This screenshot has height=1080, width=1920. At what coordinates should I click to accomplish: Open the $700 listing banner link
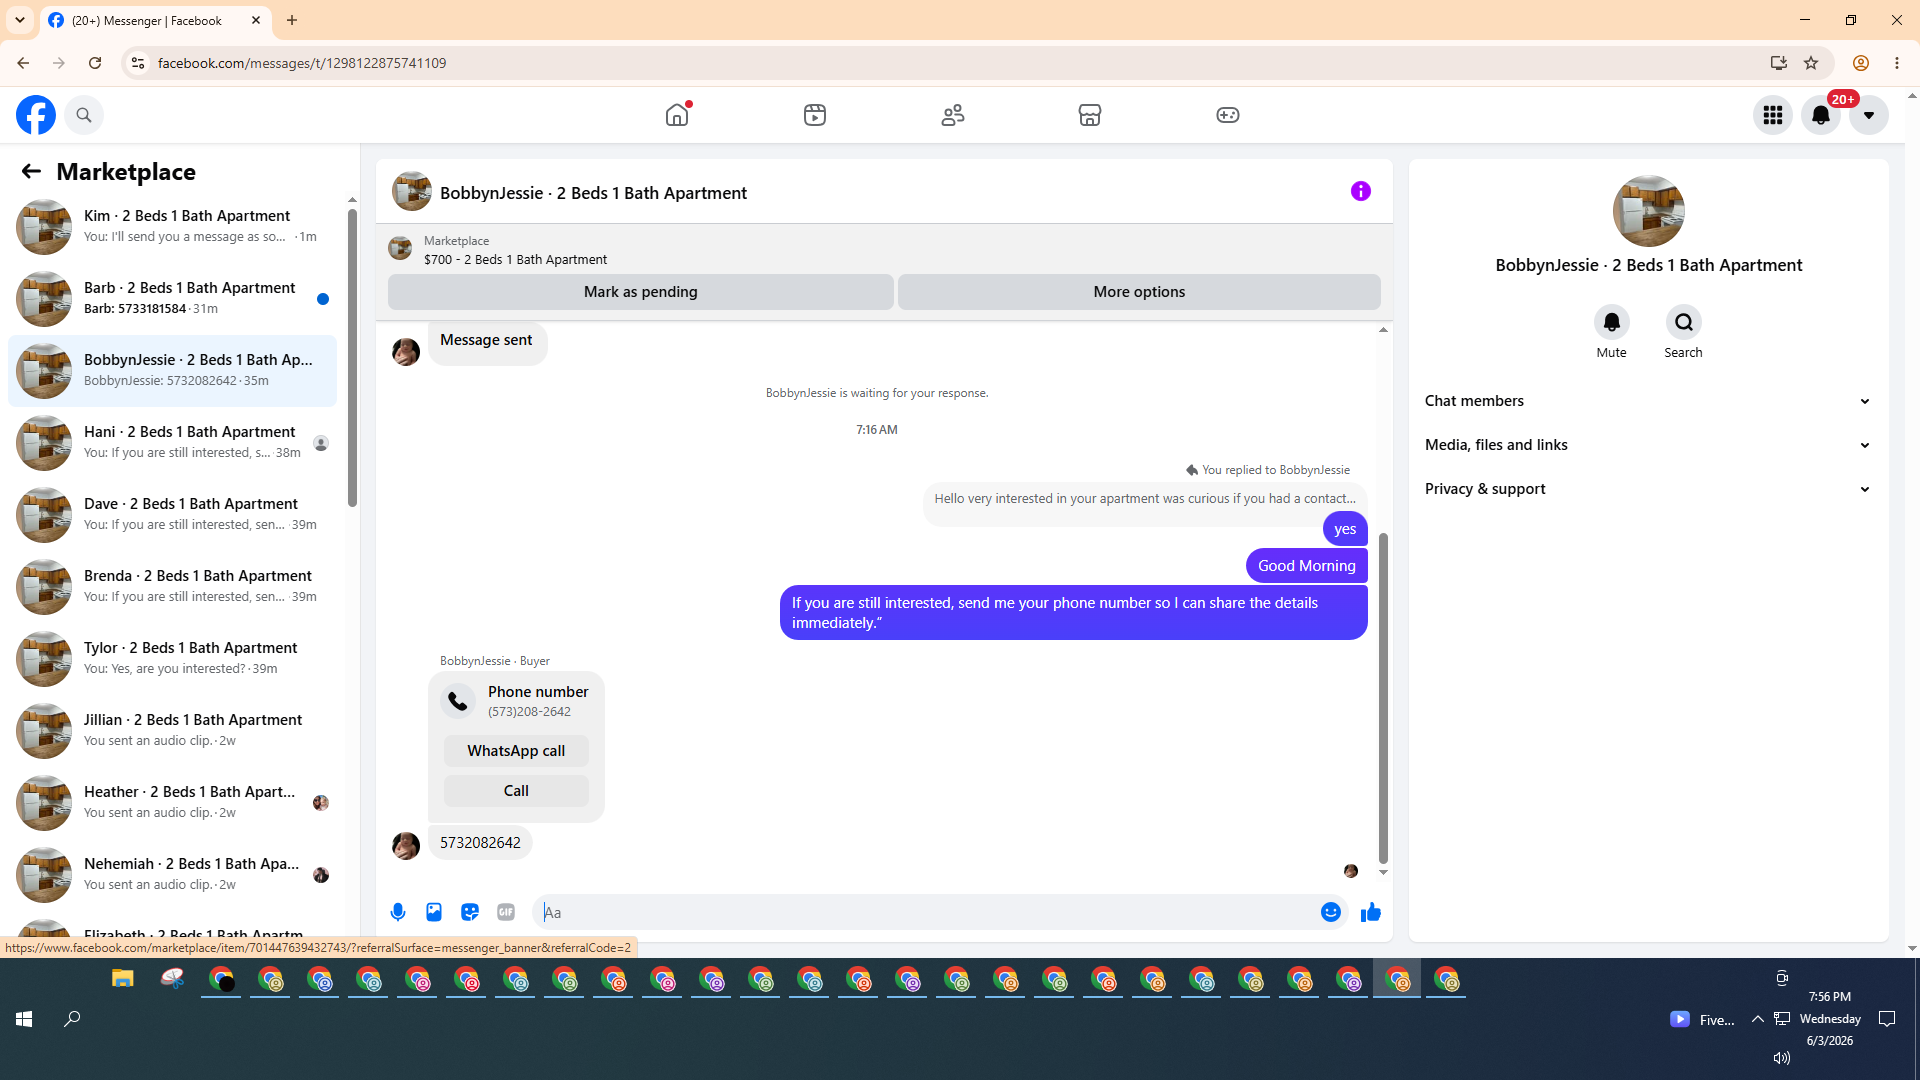(x=515, y=259)
